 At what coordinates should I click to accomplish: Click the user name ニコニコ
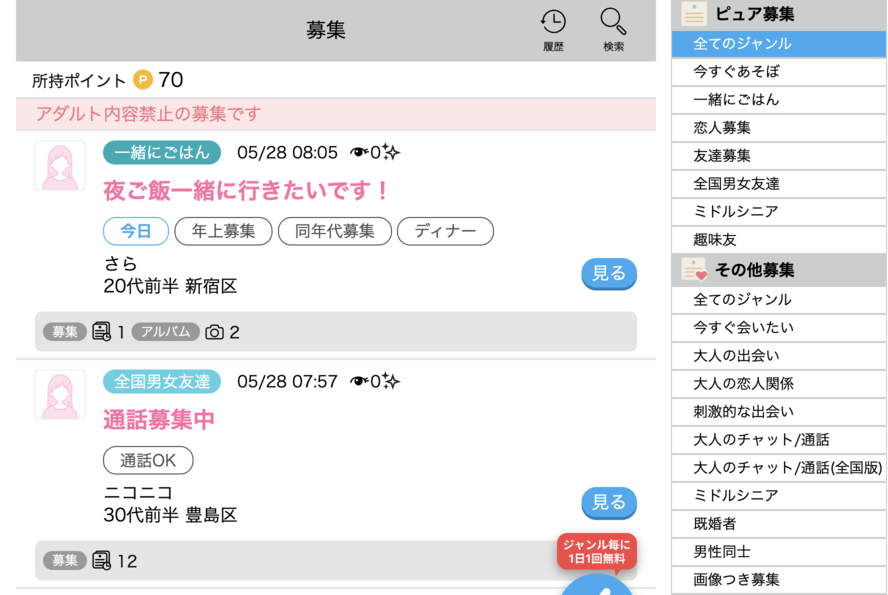(138, 493)
